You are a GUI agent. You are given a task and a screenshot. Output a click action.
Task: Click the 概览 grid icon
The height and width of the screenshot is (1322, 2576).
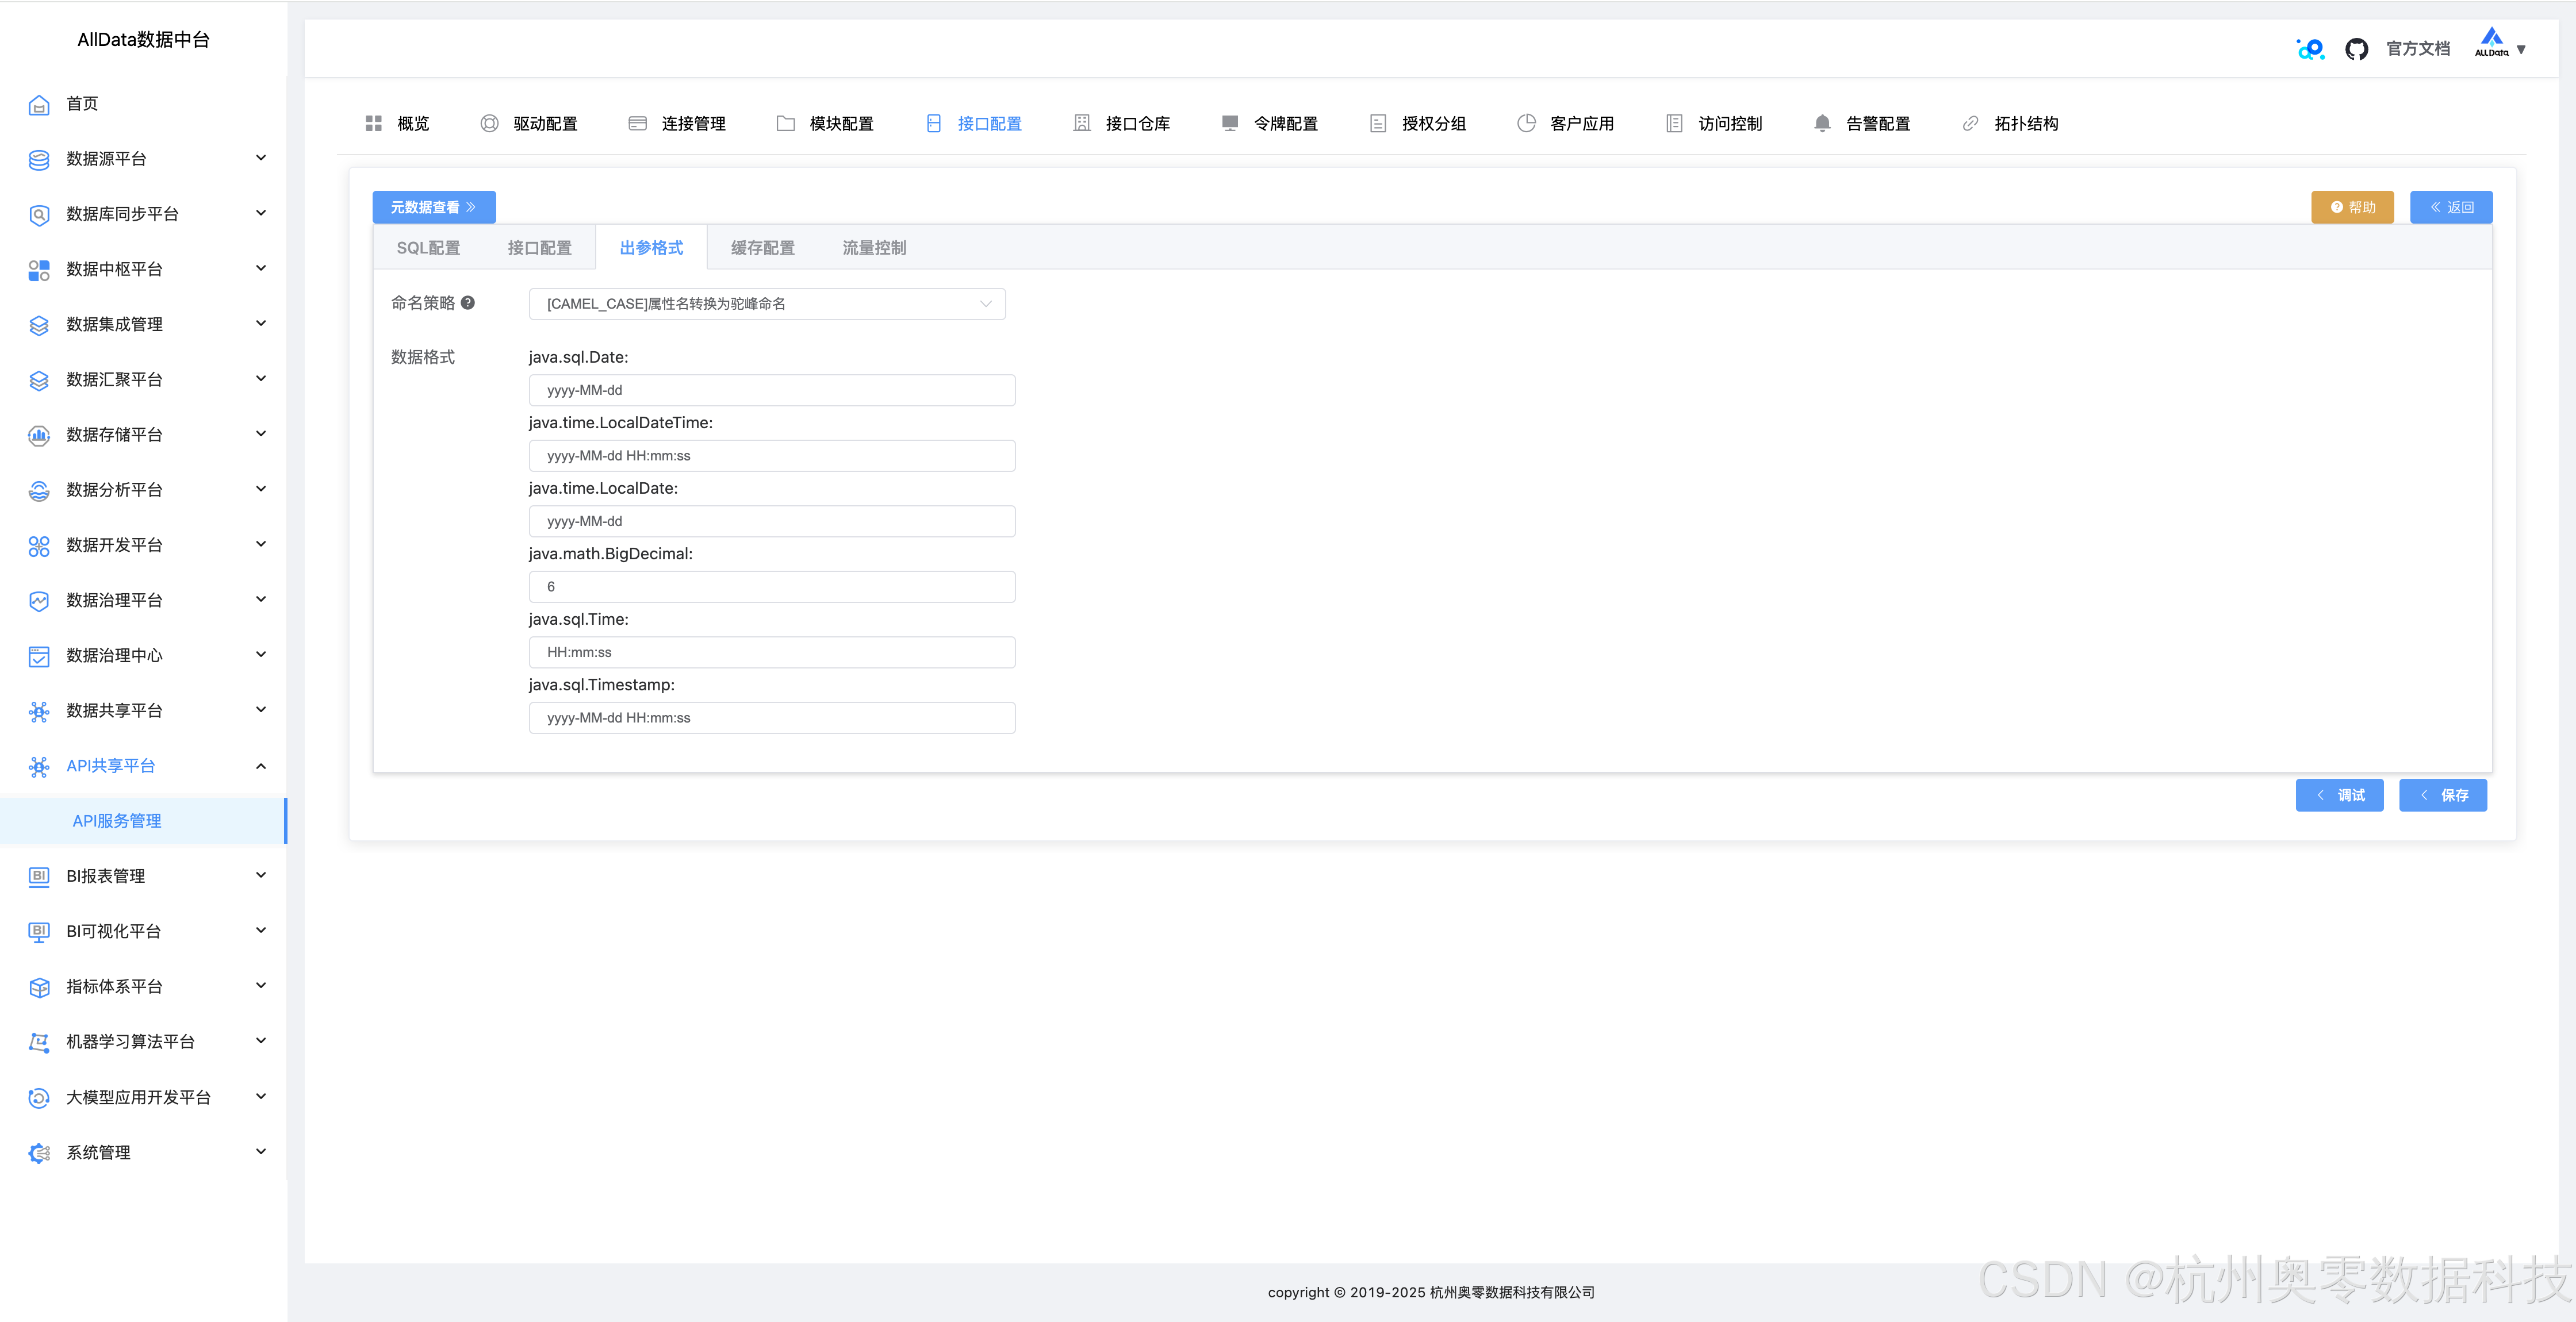tap(374, 123)
